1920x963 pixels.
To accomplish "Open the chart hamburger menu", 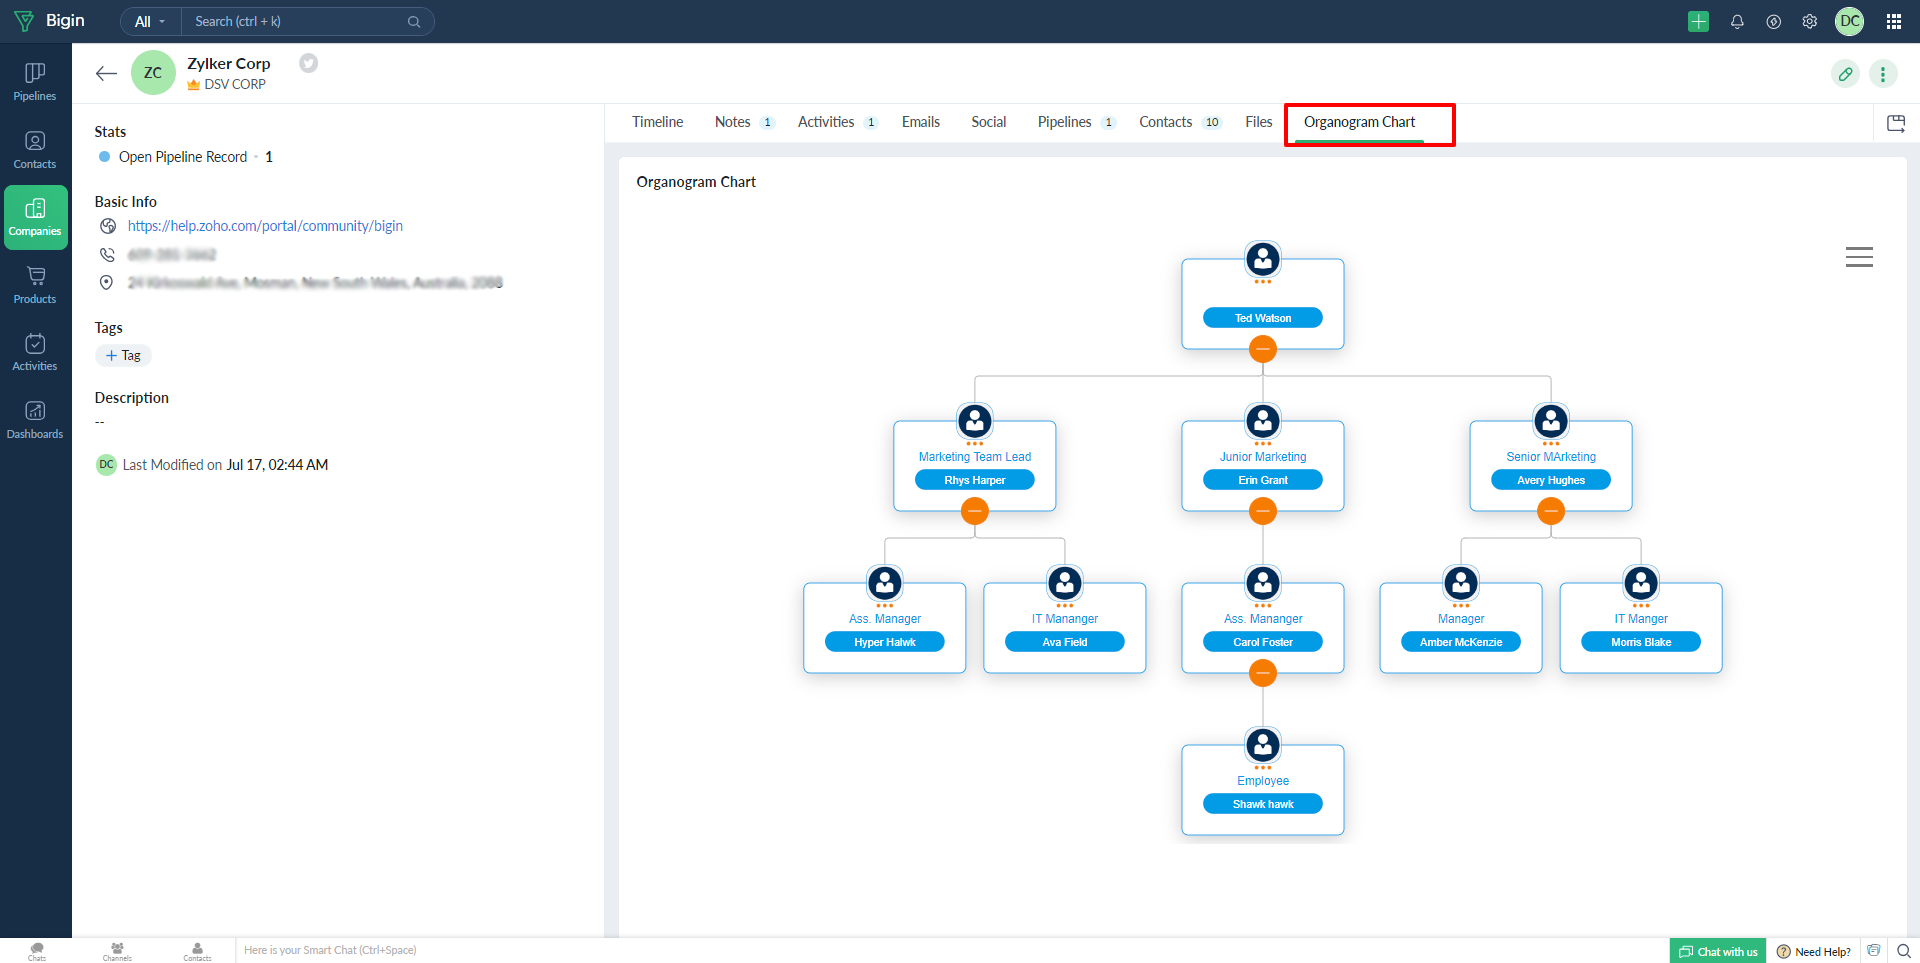I will coord(1859,257).
